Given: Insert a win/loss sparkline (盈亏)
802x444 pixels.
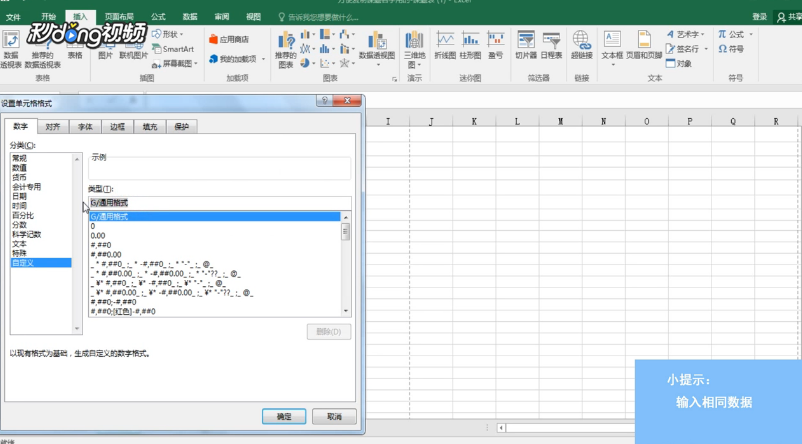Looking at the screenshot, I should pyautogui.click(x=495, y=45).
